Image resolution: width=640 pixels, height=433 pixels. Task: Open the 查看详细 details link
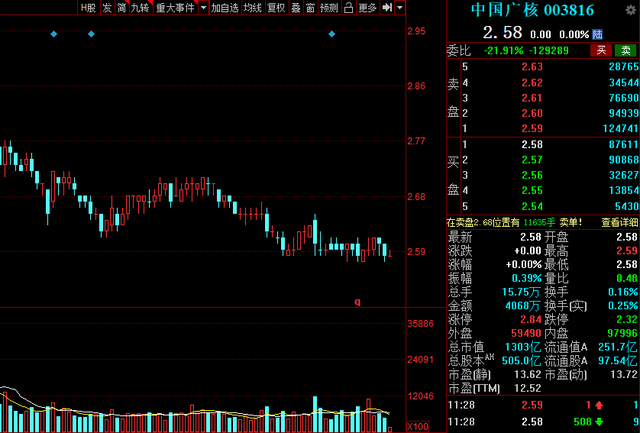[619, 222]
